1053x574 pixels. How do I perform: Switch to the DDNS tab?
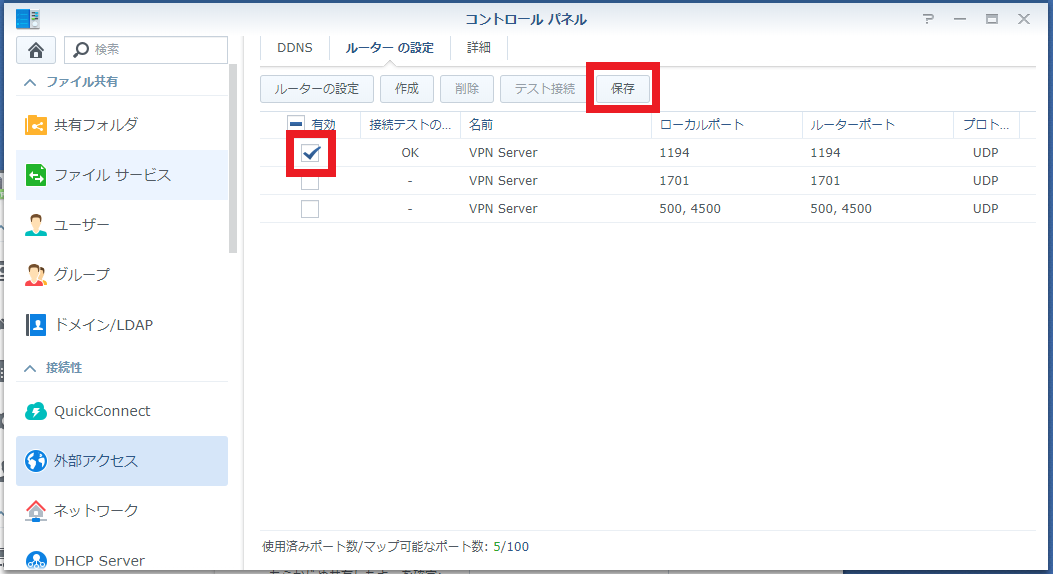295,48
